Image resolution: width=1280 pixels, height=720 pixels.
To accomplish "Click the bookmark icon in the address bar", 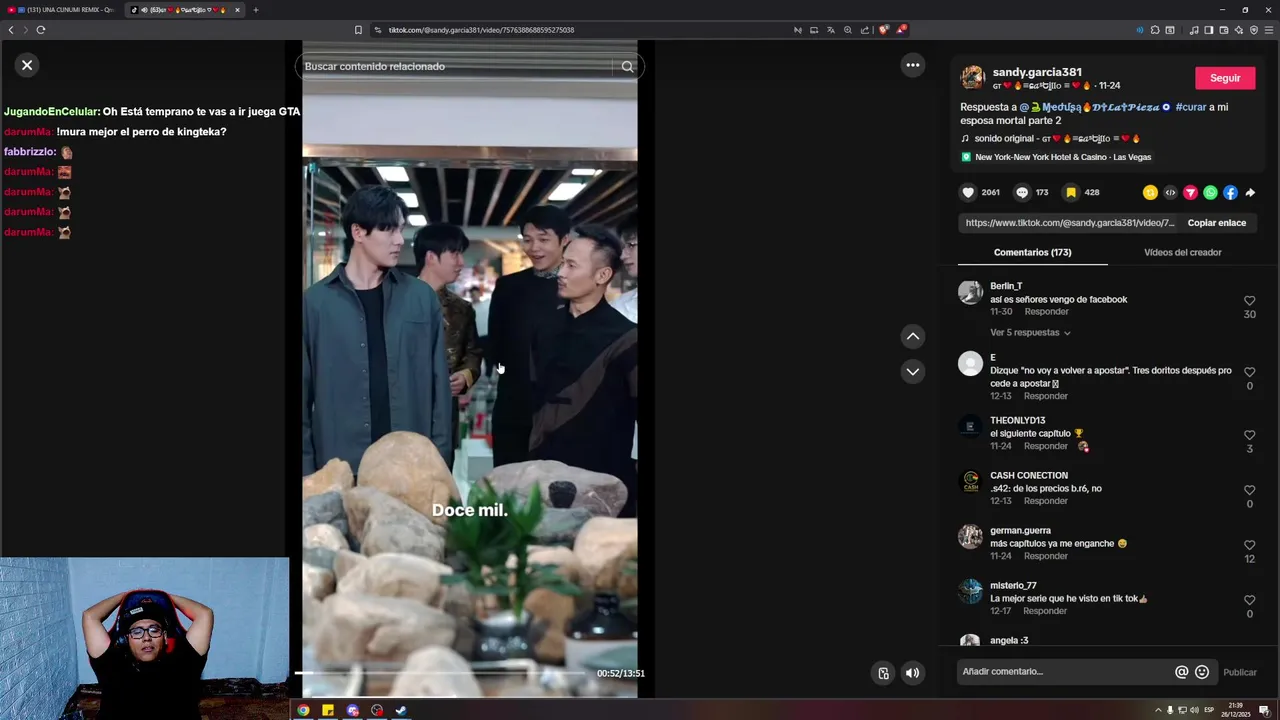I will (x=358, y=30).
